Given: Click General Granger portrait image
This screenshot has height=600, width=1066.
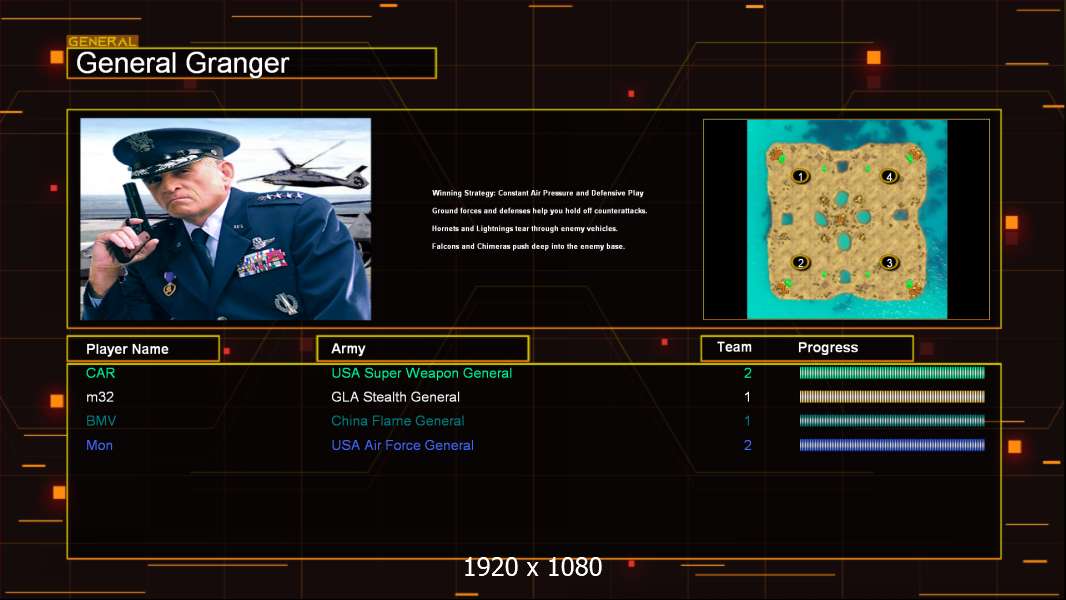Looking at the screenshot, I should pos(226,219).
